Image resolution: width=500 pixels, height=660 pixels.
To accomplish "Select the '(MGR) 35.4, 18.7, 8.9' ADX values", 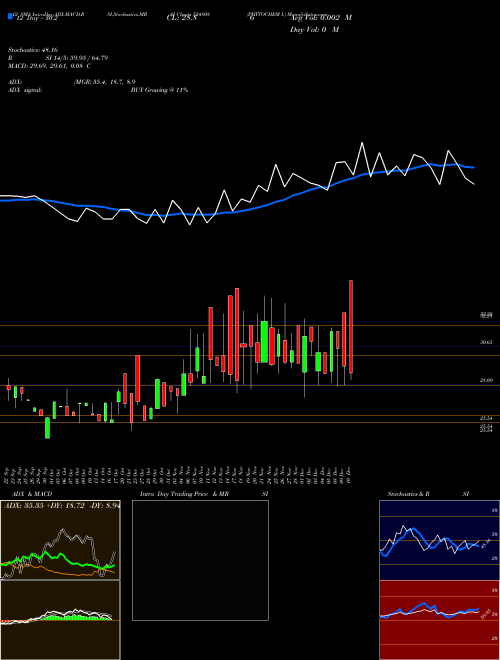I will click(x=104, y=82).
